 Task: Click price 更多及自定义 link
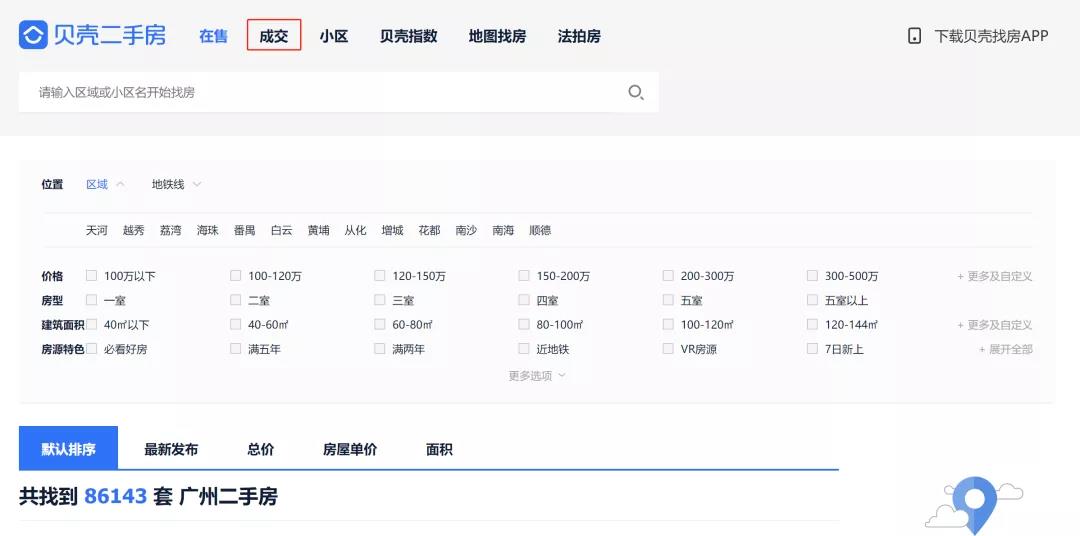pyautogui.click(x=994, y=276)
